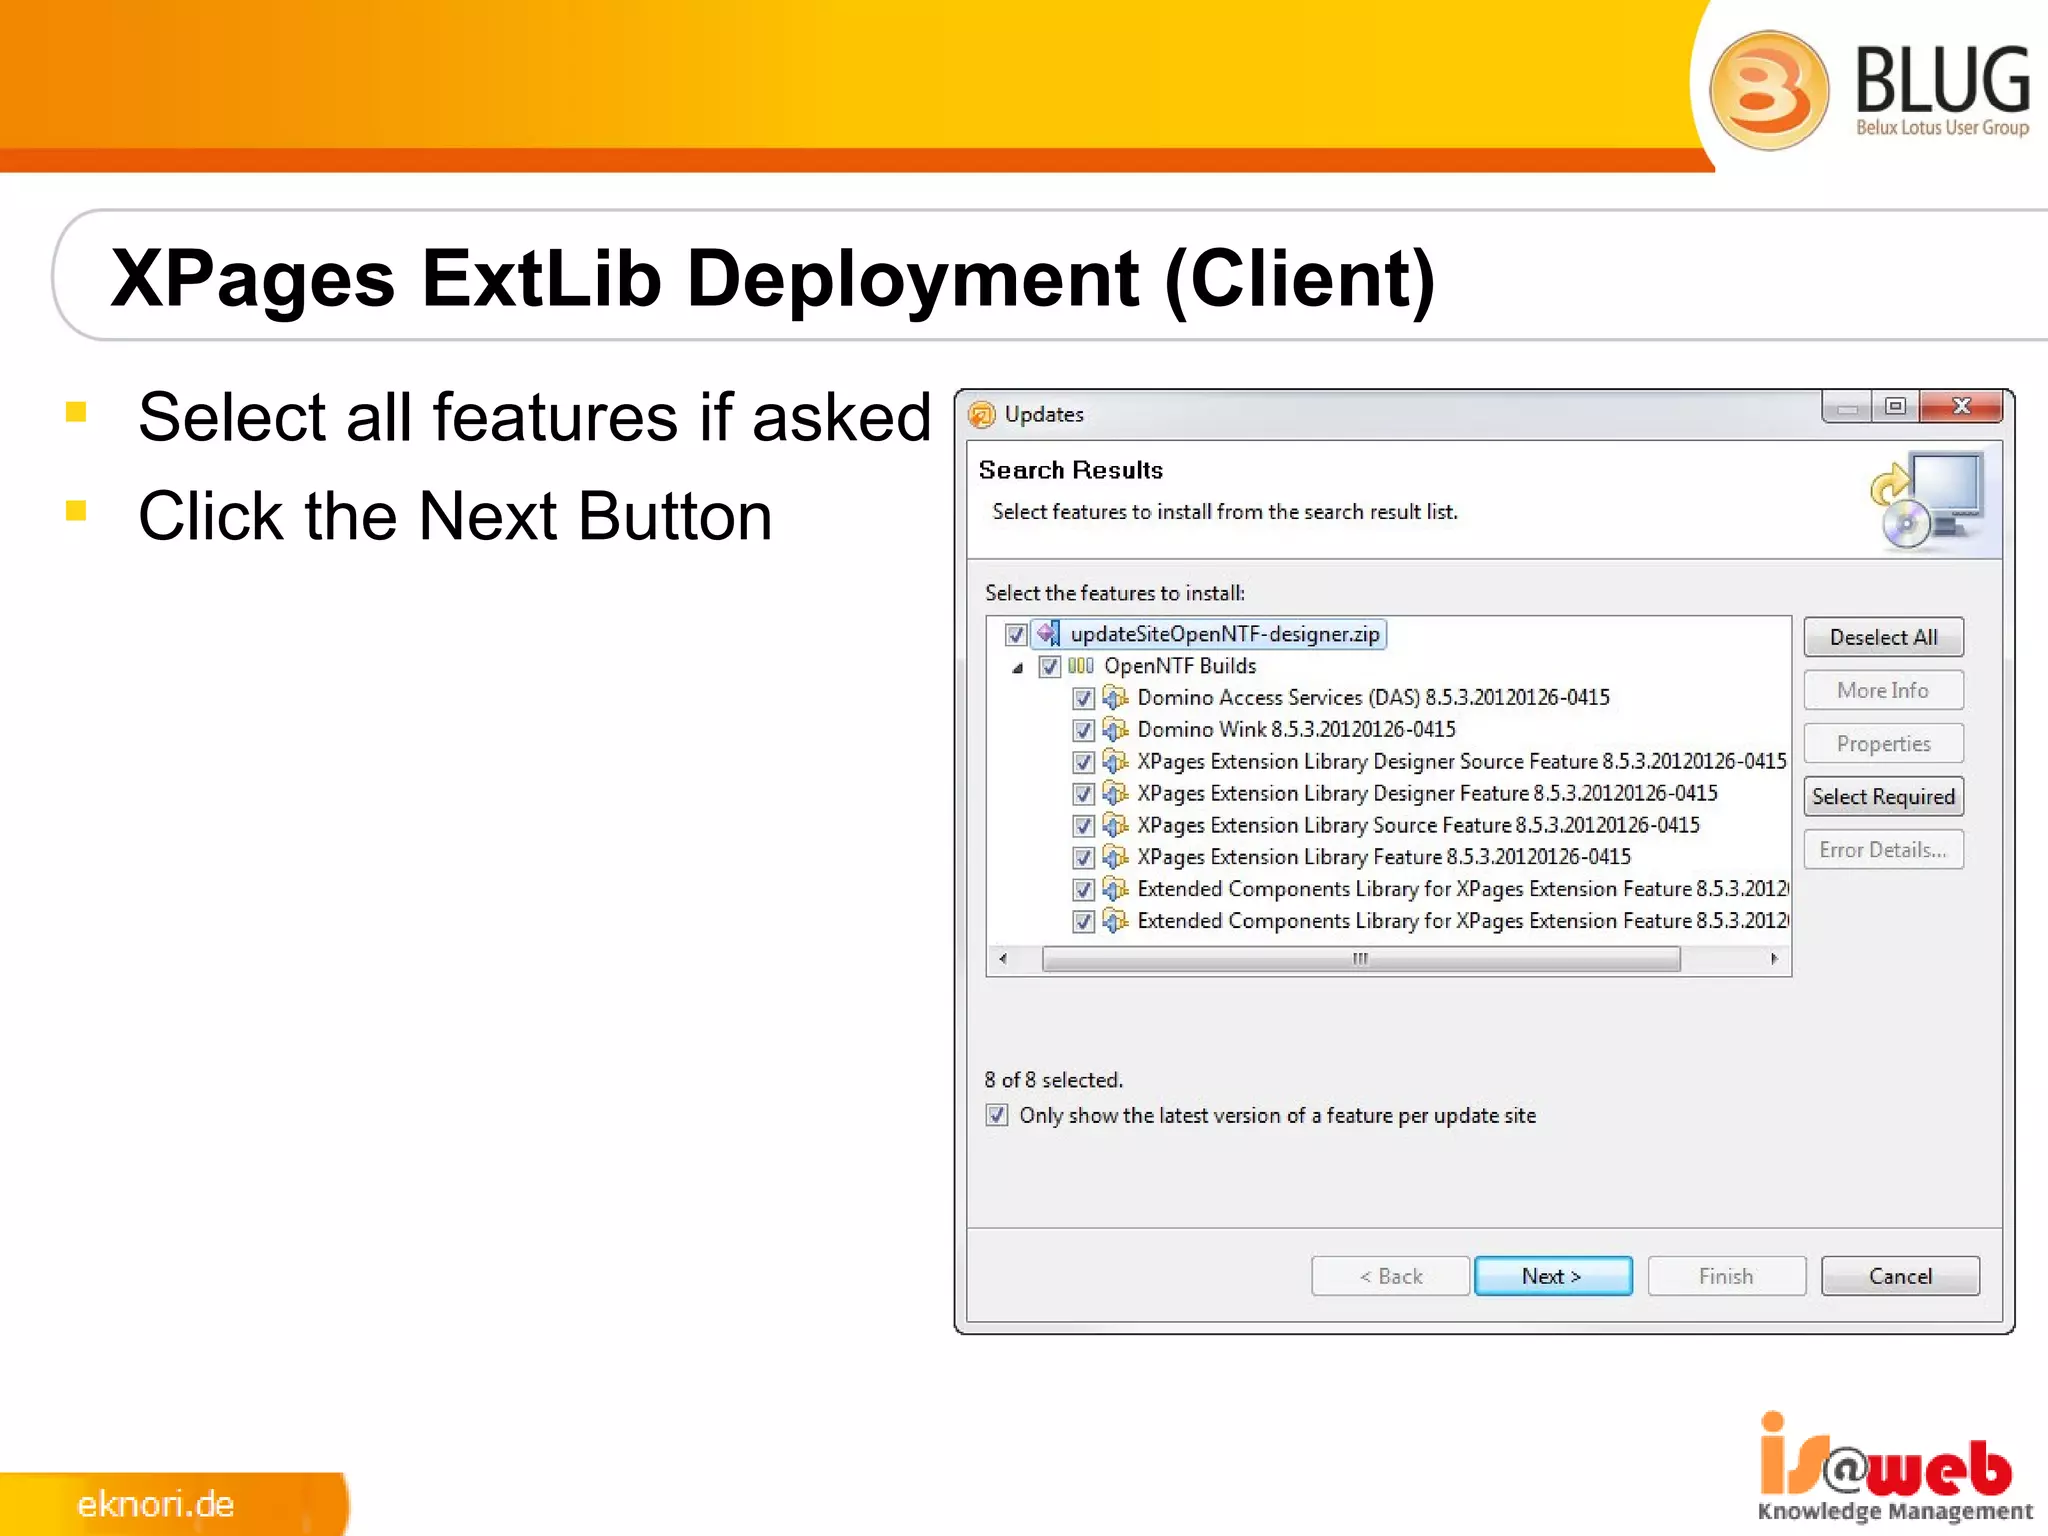Maximize the Updates dialog window
This screenshot has height=1536, width=2048.
pos(1895,407)
